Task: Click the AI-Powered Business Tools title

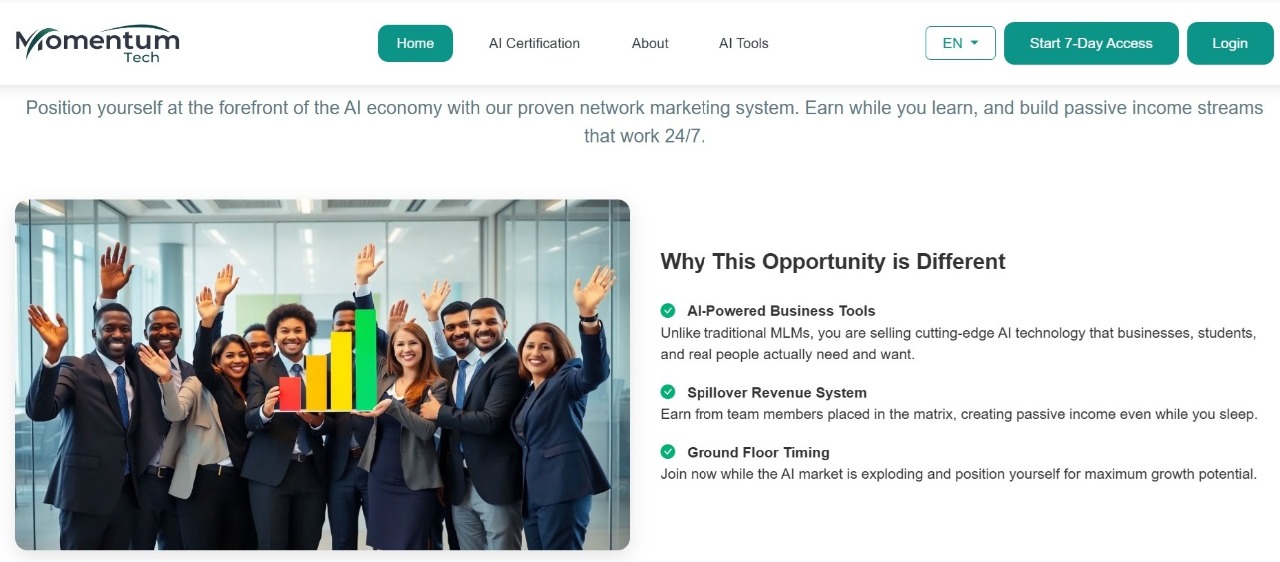Action: pos(781,311)
